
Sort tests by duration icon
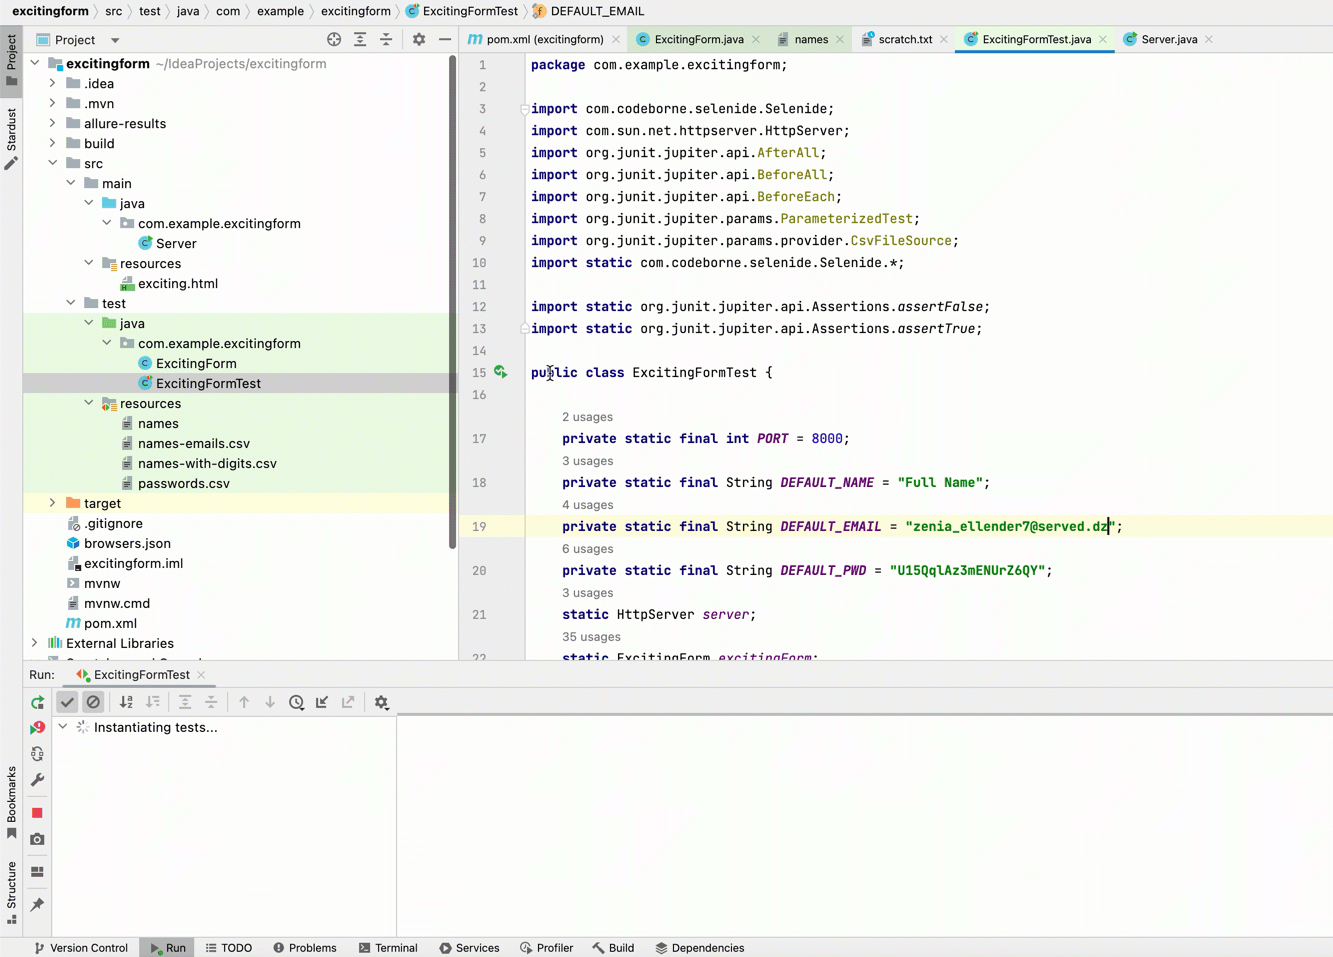[x=152, y=703]
